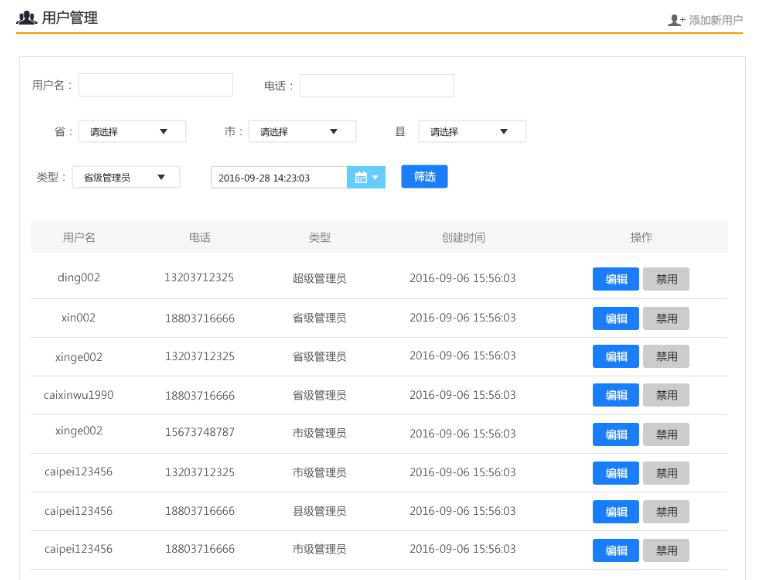Click the user management group icon

pos(27,18)
